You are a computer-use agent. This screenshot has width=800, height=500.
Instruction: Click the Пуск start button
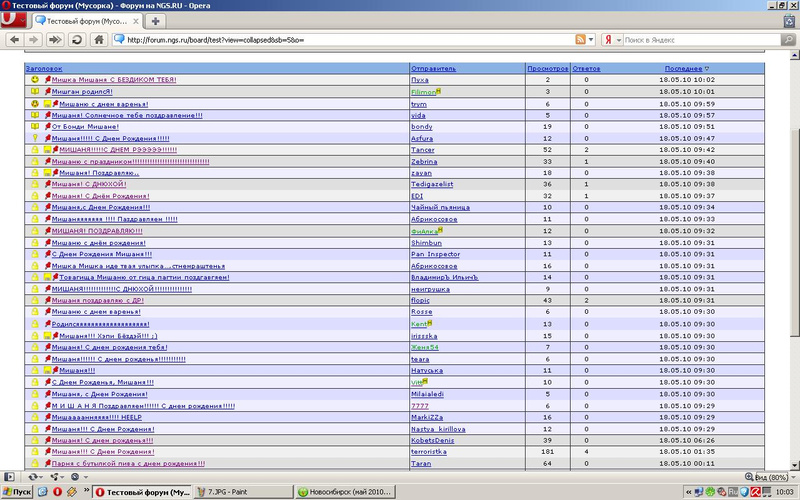[16, 492]
